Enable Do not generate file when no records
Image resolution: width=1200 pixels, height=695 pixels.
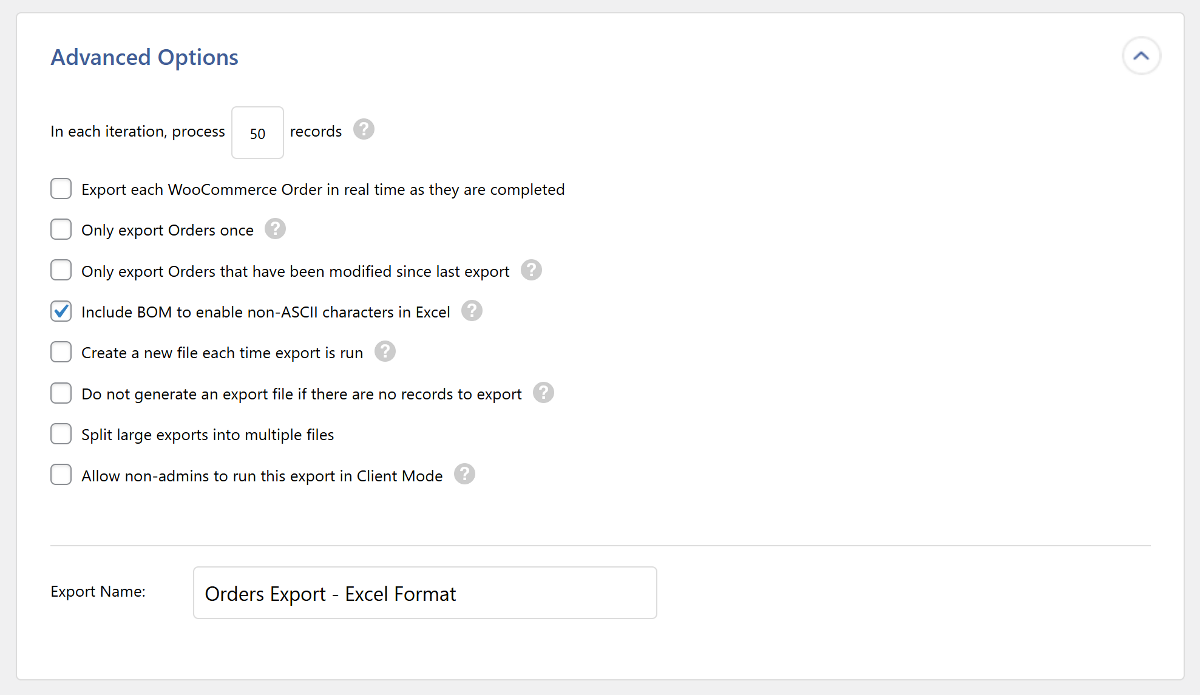click(x=60, y=393)
